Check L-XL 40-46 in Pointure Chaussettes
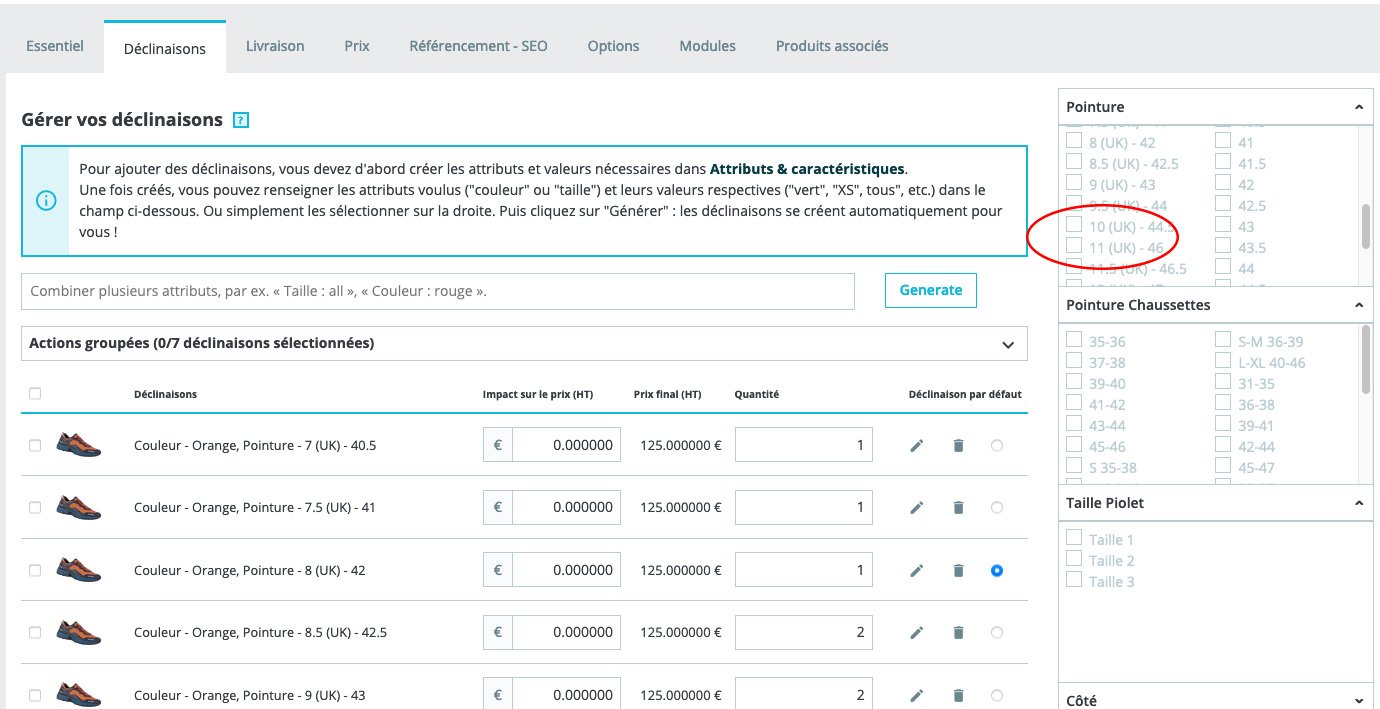This screenshot has width=1380, height=709. click(x=1223, y=361)
